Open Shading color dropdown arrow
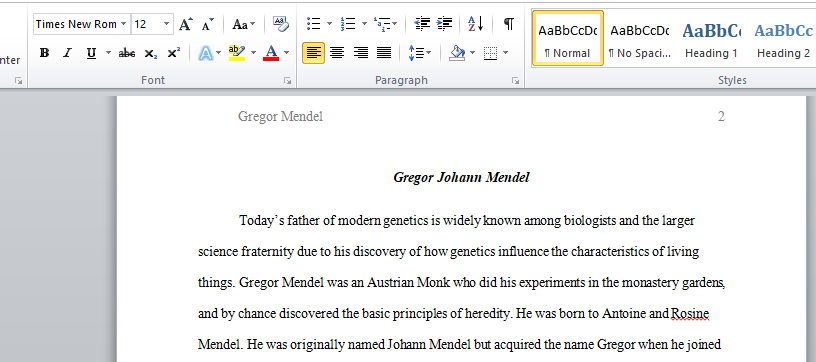 pos(473,53)
